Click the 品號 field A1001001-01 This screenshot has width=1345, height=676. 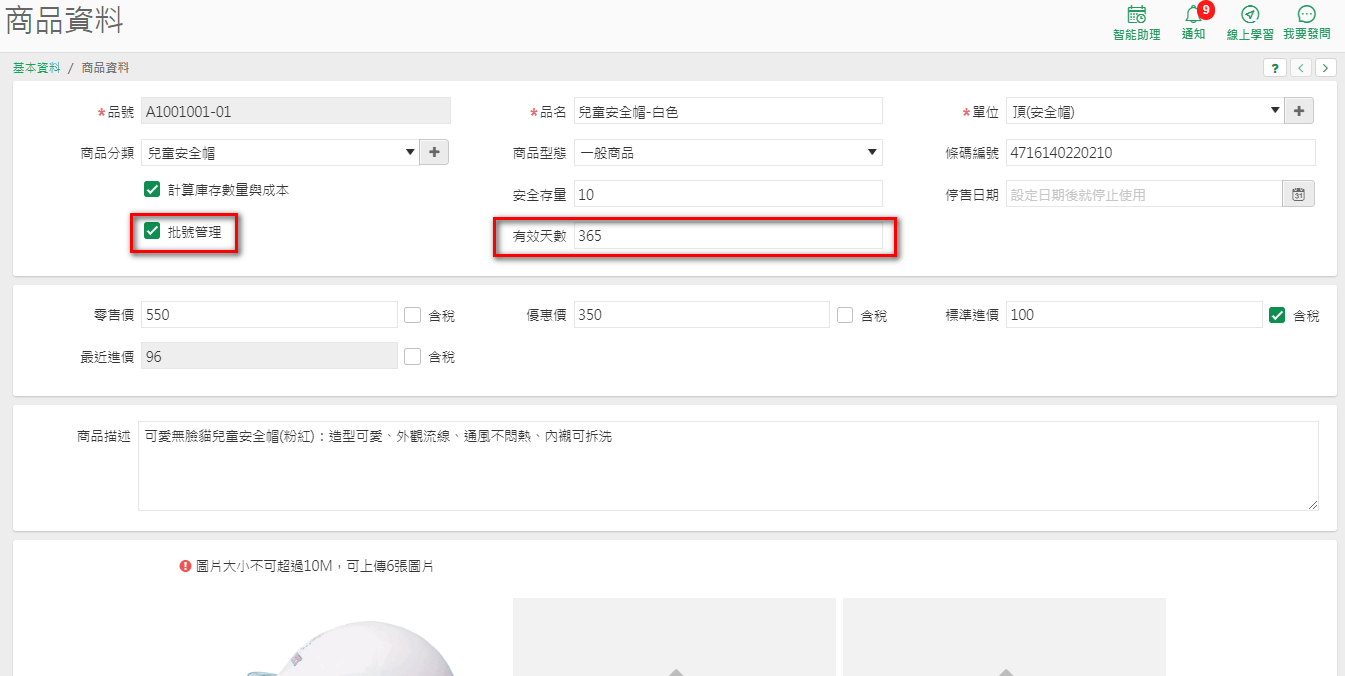(x=296, y=111)
